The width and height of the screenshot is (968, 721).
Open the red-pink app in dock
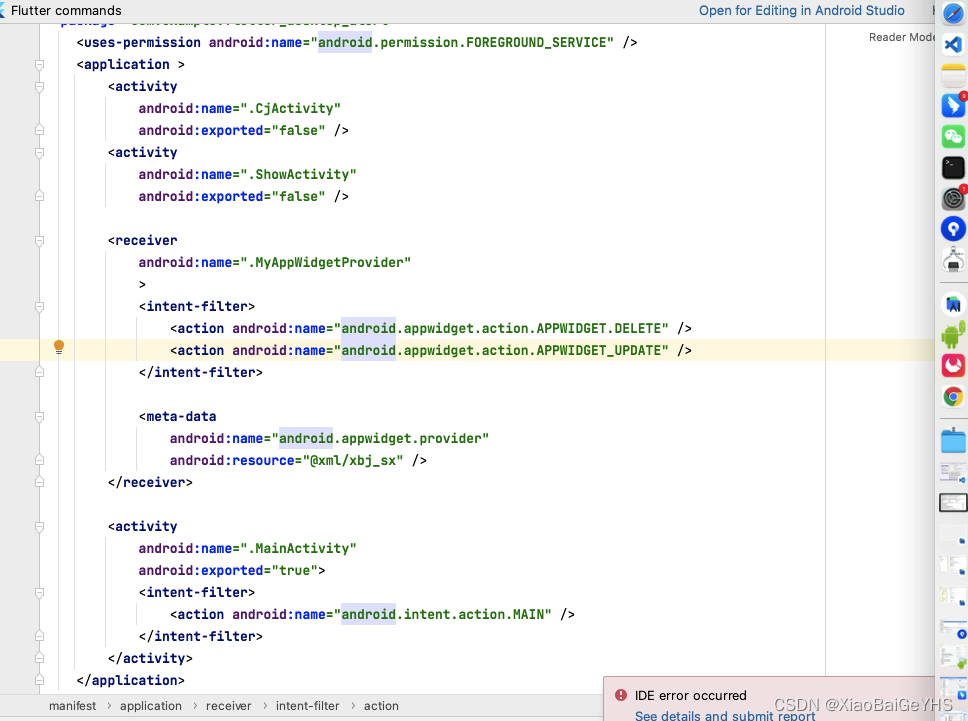pyautogui.click(x=953, y=365)
